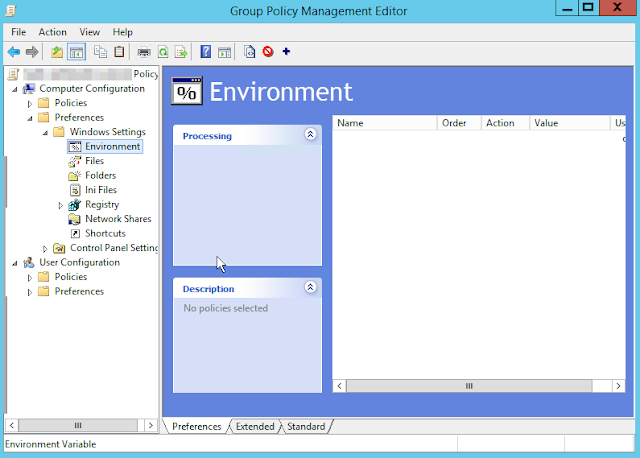Click the Help question mark toolbar icon

click(x=206, y=52)
